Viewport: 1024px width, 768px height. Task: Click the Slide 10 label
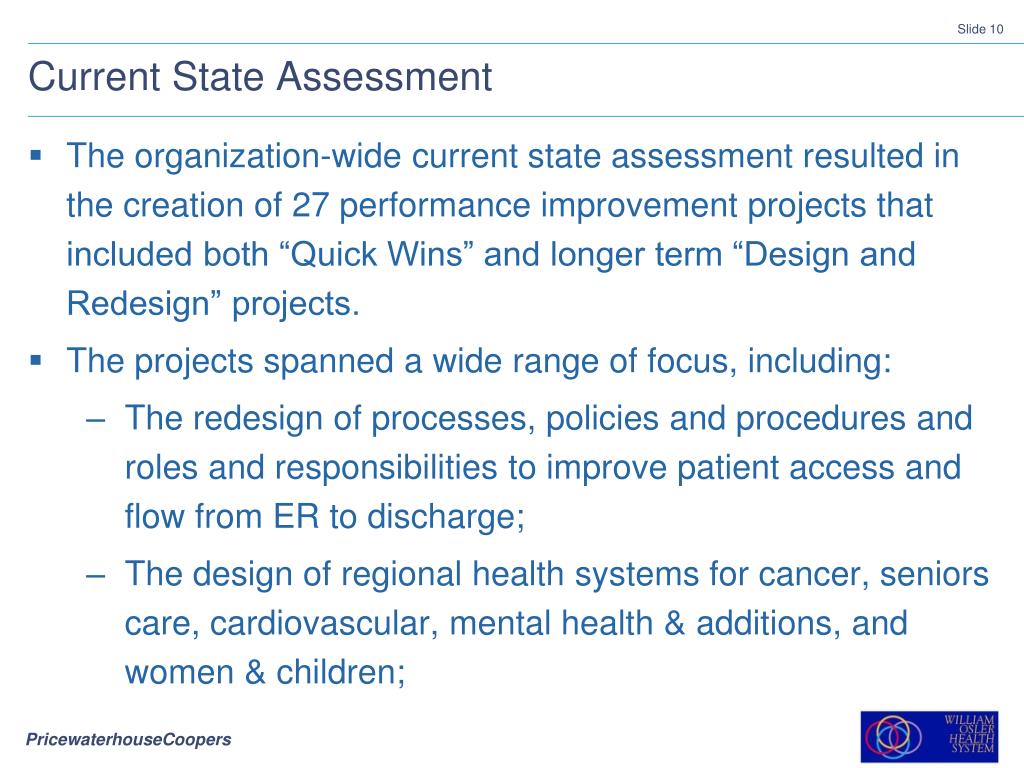click(x=980, y=29)
